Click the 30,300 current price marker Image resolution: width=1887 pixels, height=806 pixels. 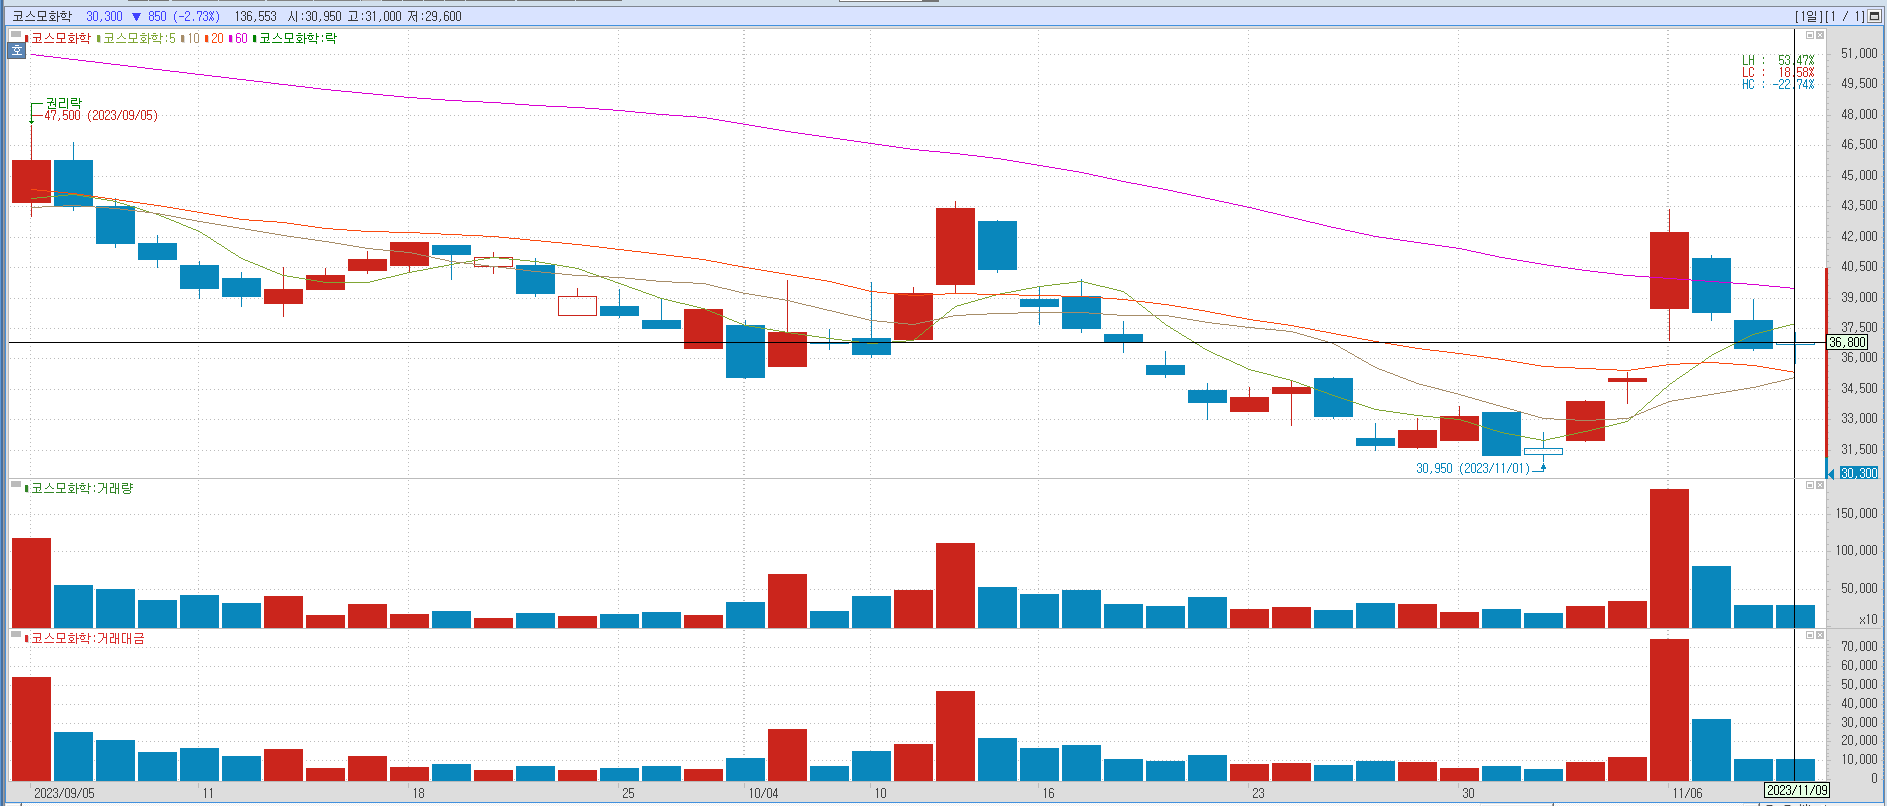(1858, 473)
